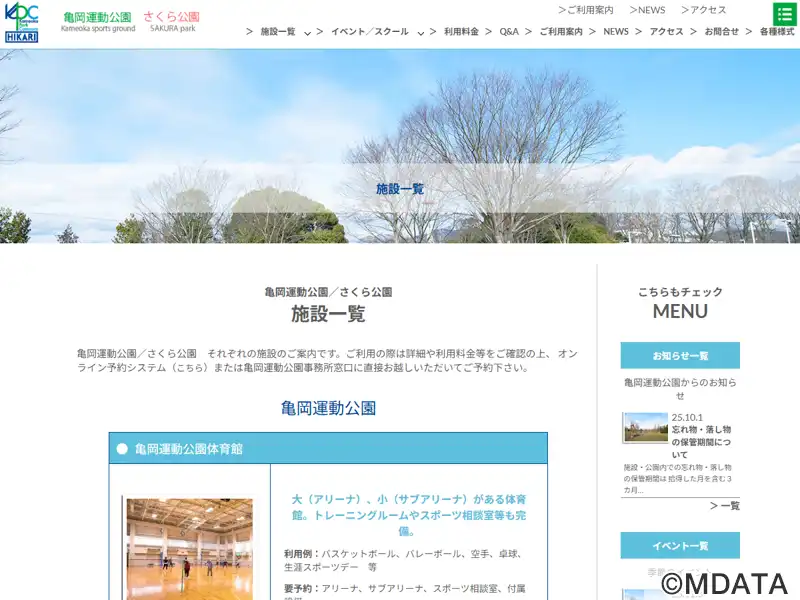The width and height of the screenshot is (800, 600).
Task: Open アクセス in main navigation bar
Action: point(666,32)
